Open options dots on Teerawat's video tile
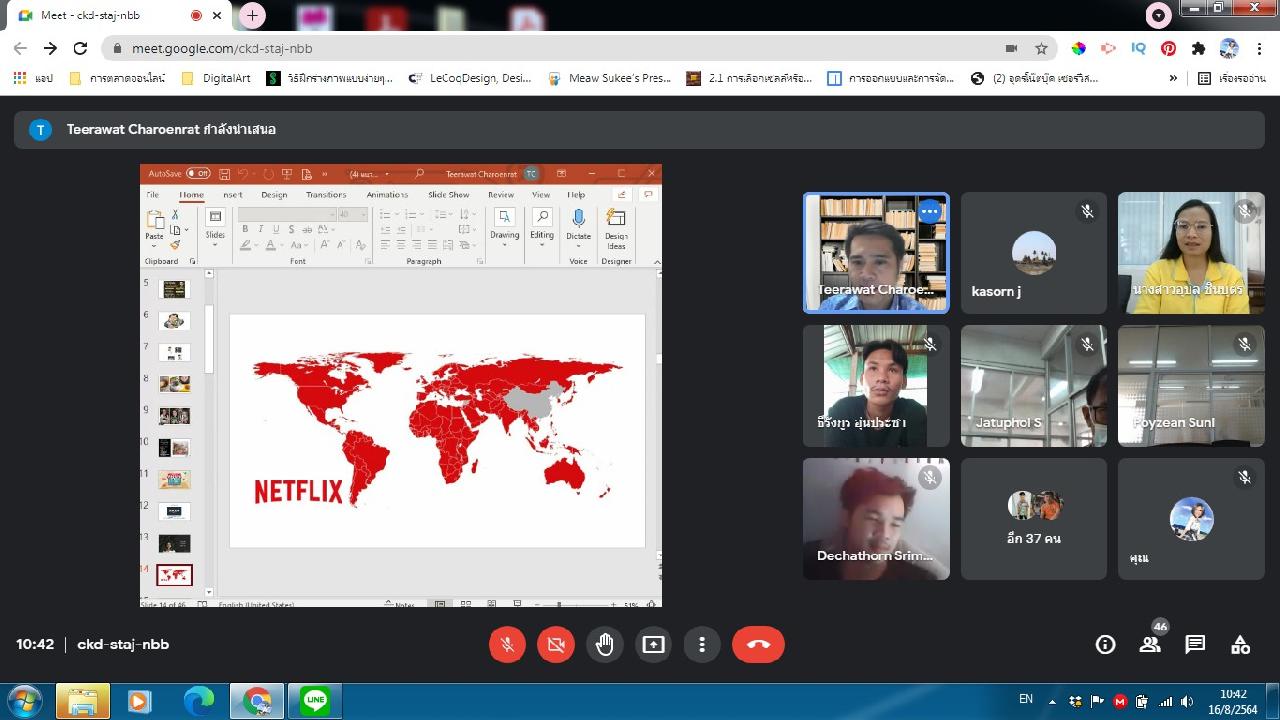1280x720 pixels. click(929, 211)
